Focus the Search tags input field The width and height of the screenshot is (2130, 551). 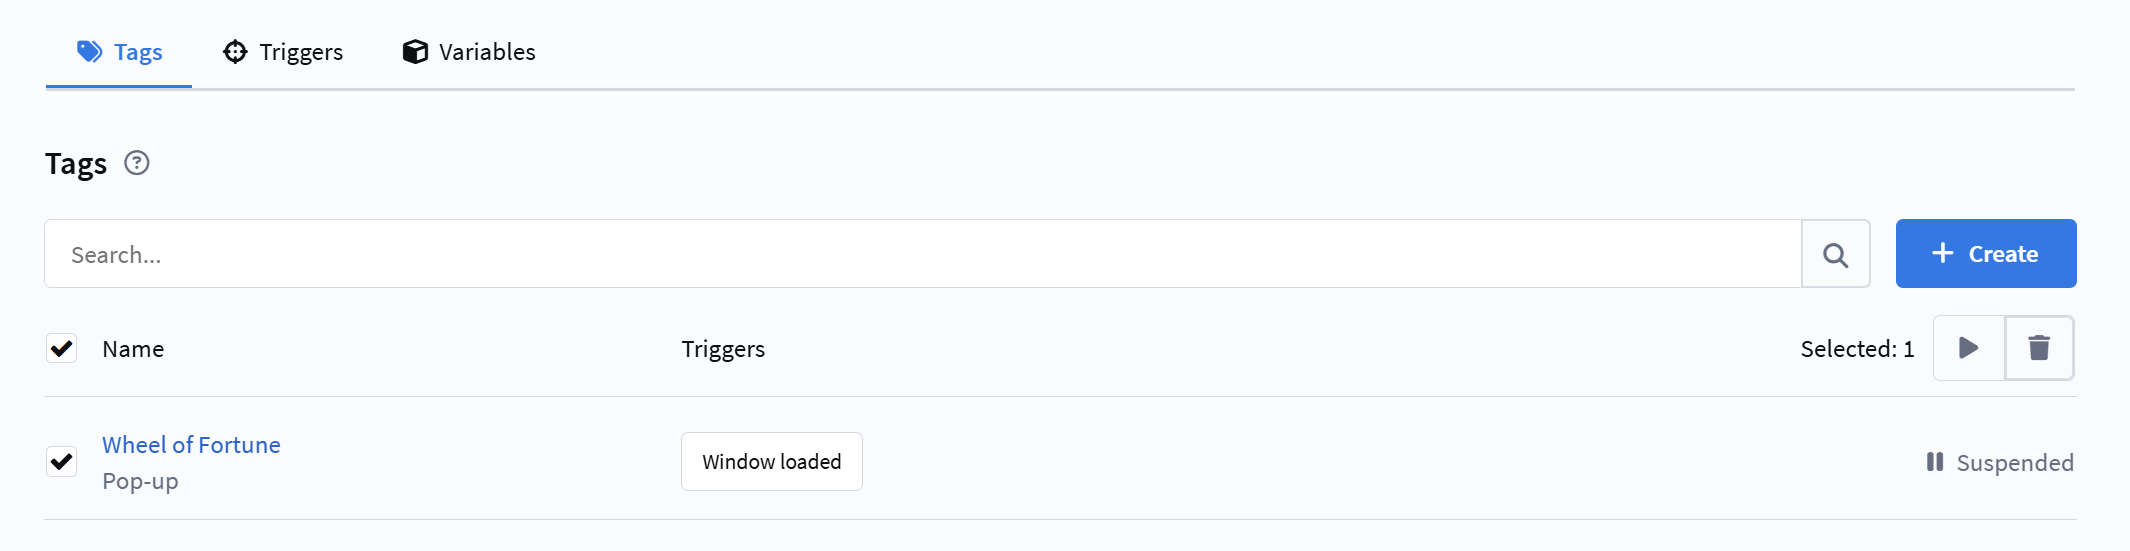tap(922, 254)
